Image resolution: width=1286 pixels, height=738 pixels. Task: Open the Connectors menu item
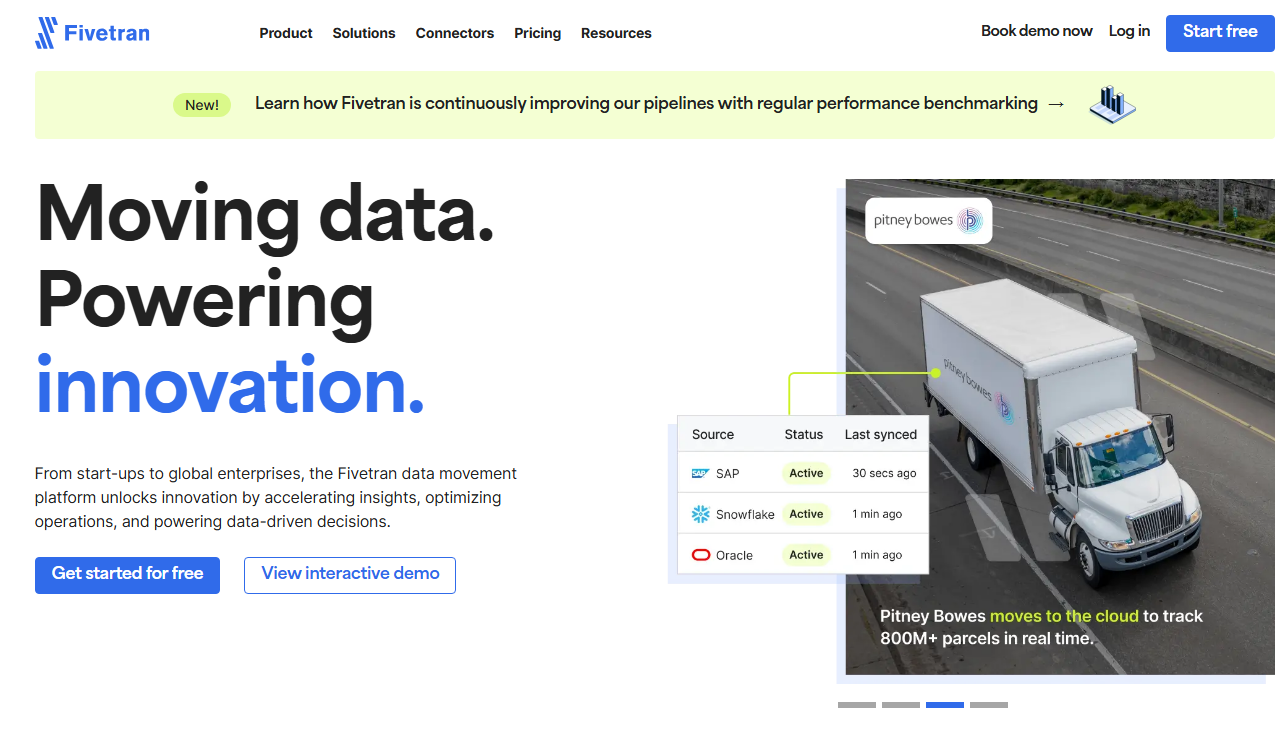coord(455,33)
